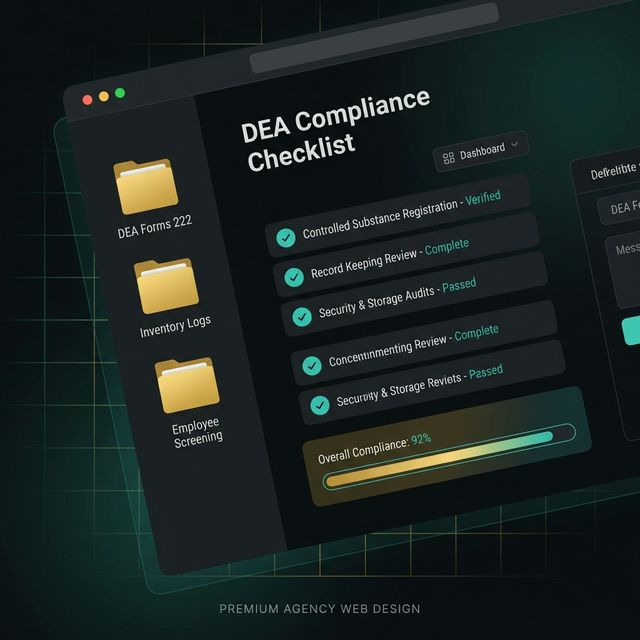Click the Employee Screening label
640x640 pixels.
[197, 432]
